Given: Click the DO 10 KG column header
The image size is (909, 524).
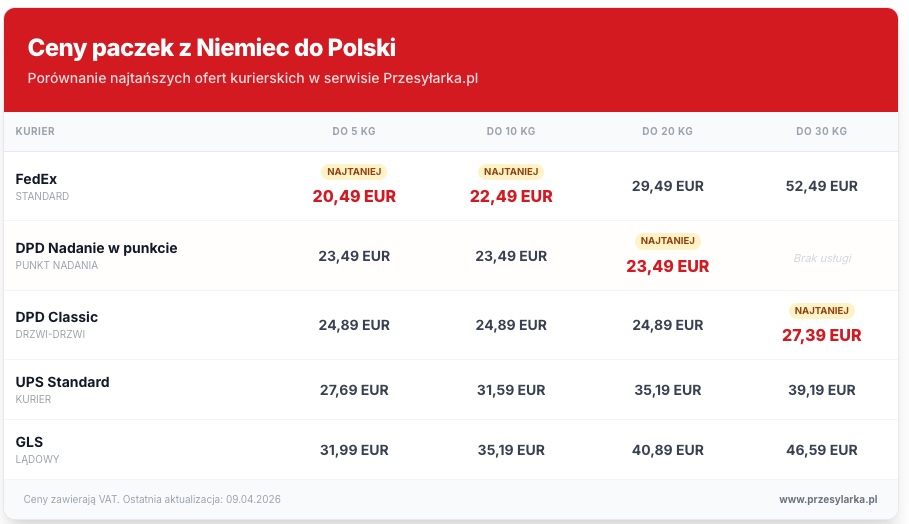Looking at the screenshot, I should point(511,132).
